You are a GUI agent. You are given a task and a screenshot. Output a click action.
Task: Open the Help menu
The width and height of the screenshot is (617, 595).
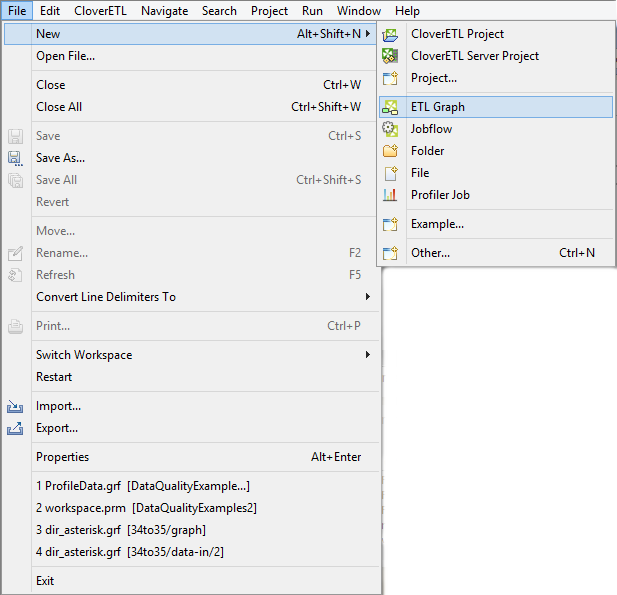click(x=407, y=11)
